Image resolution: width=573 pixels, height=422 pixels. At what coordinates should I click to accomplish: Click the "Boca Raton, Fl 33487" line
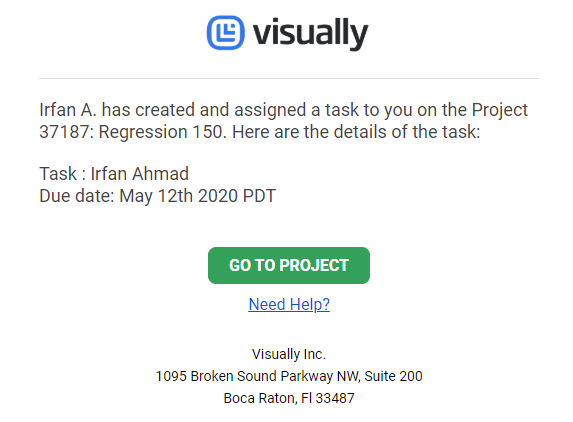(x=289, y=398)
